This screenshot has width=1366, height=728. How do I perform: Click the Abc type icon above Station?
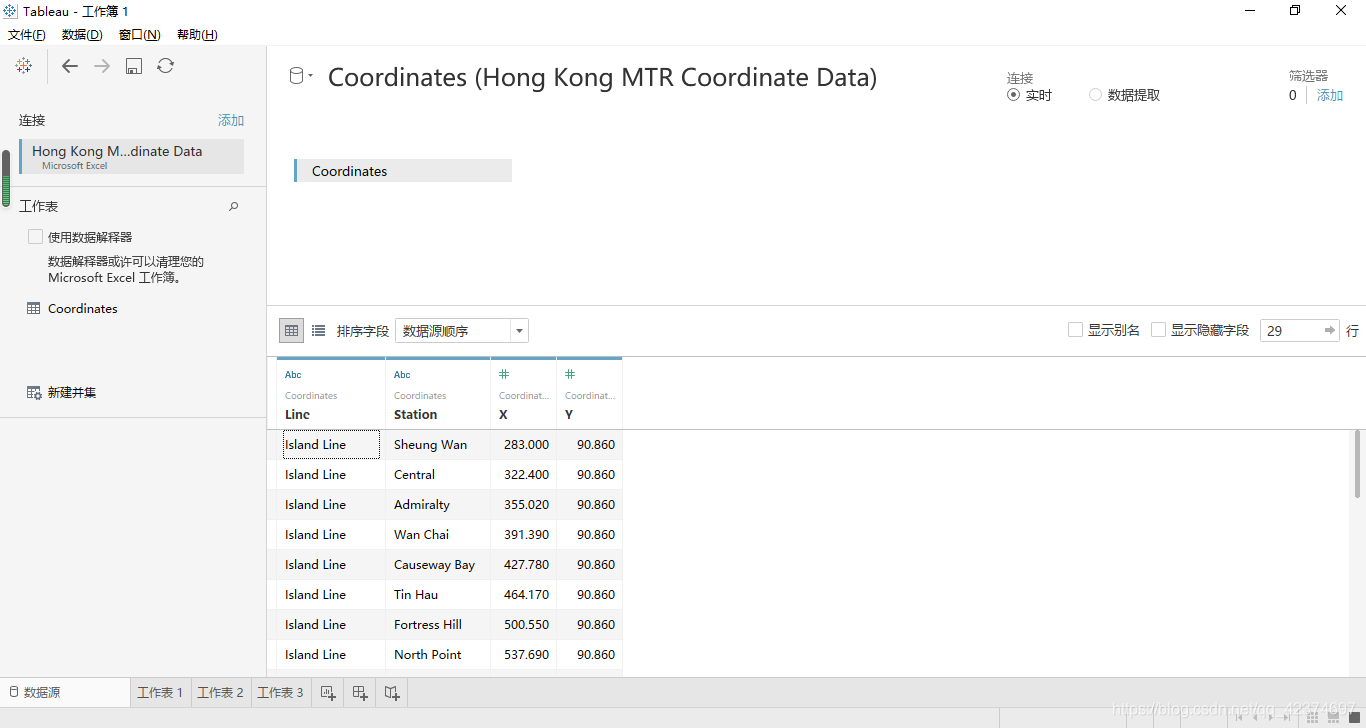(x=402, y=375)
